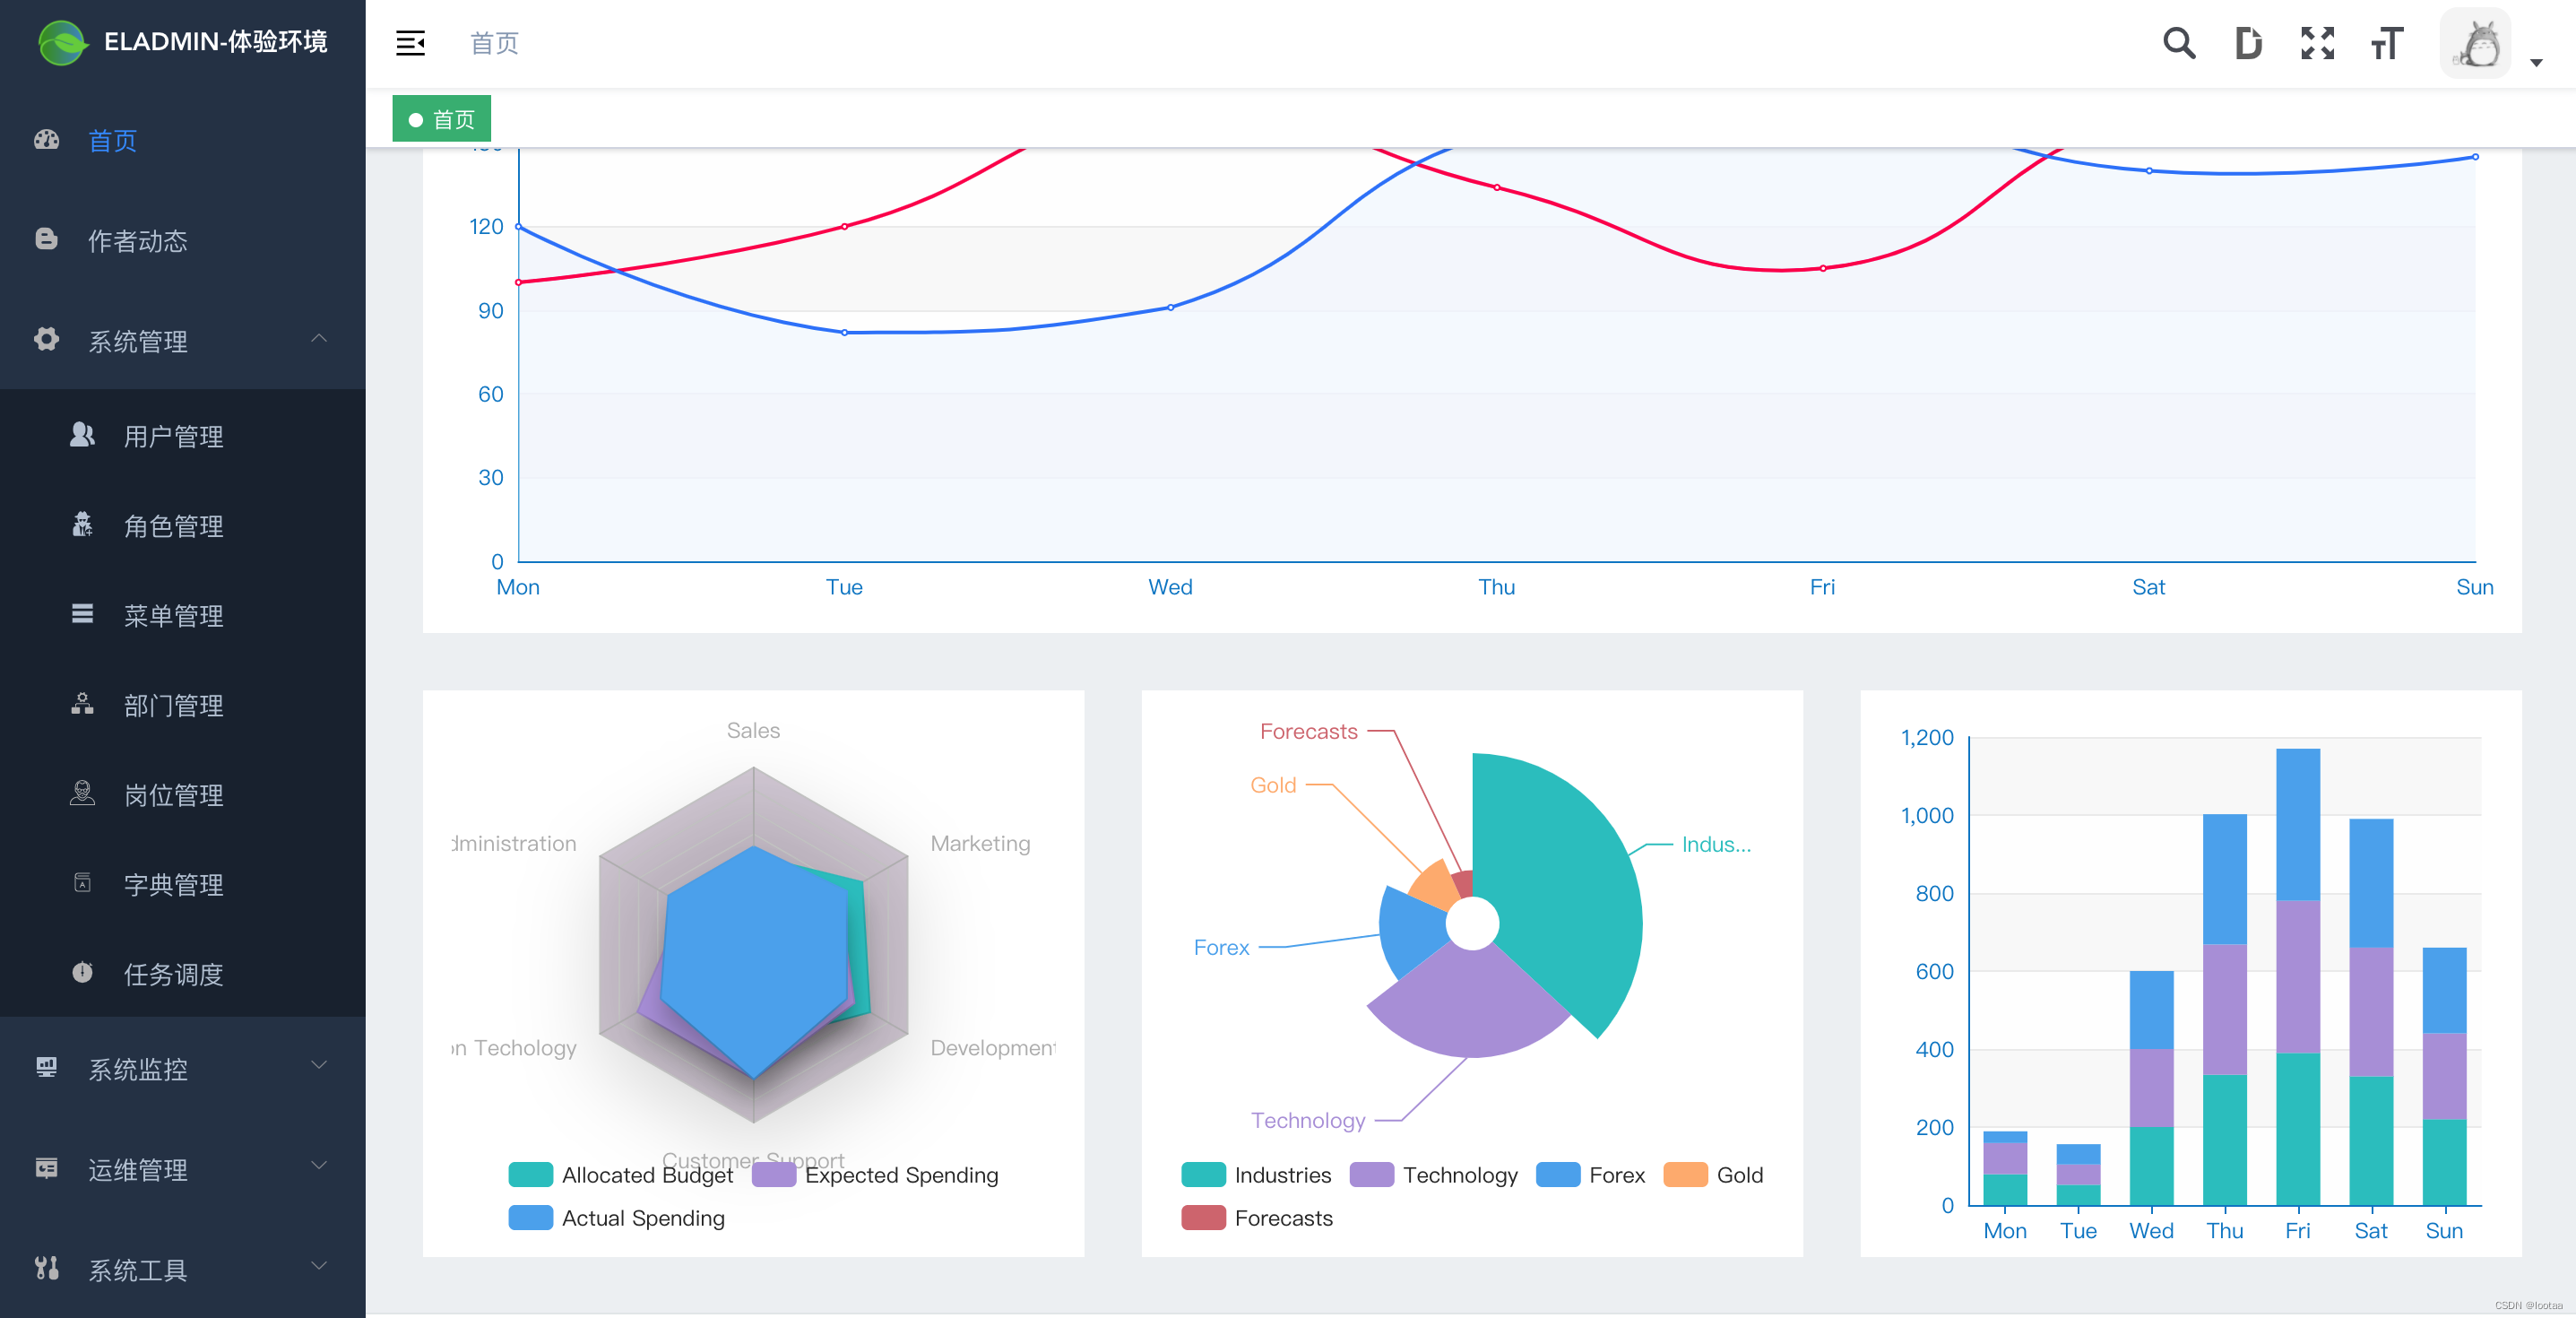Screen dimensions: 2576x1318
Task: Click the 首页 breadcrumb text
Action: pyautogui.click(x=494, y=43)
